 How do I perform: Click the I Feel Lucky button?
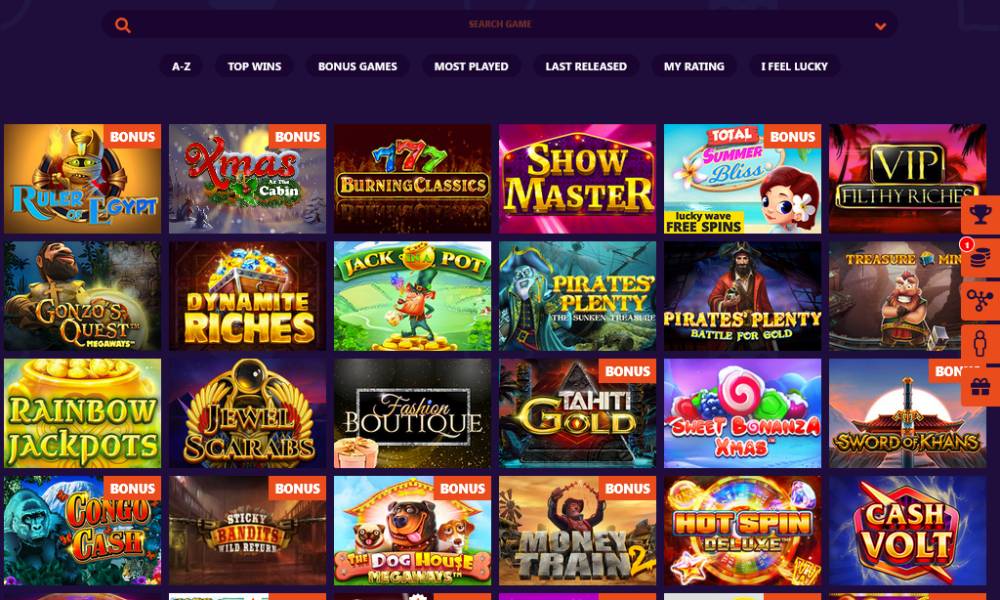coord(794,66)
